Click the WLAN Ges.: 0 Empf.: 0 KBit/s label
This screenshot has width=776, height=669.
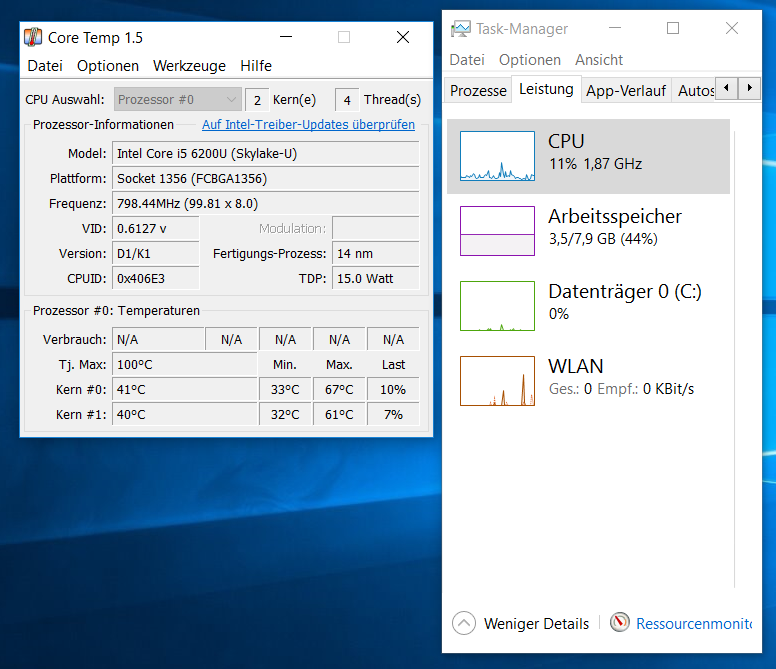(621, 389)
